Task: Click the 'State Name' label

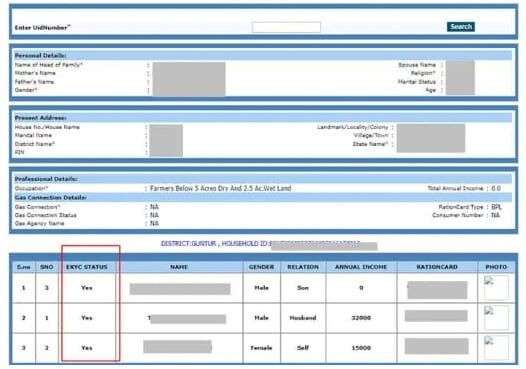Action: [x=370, y=144]
